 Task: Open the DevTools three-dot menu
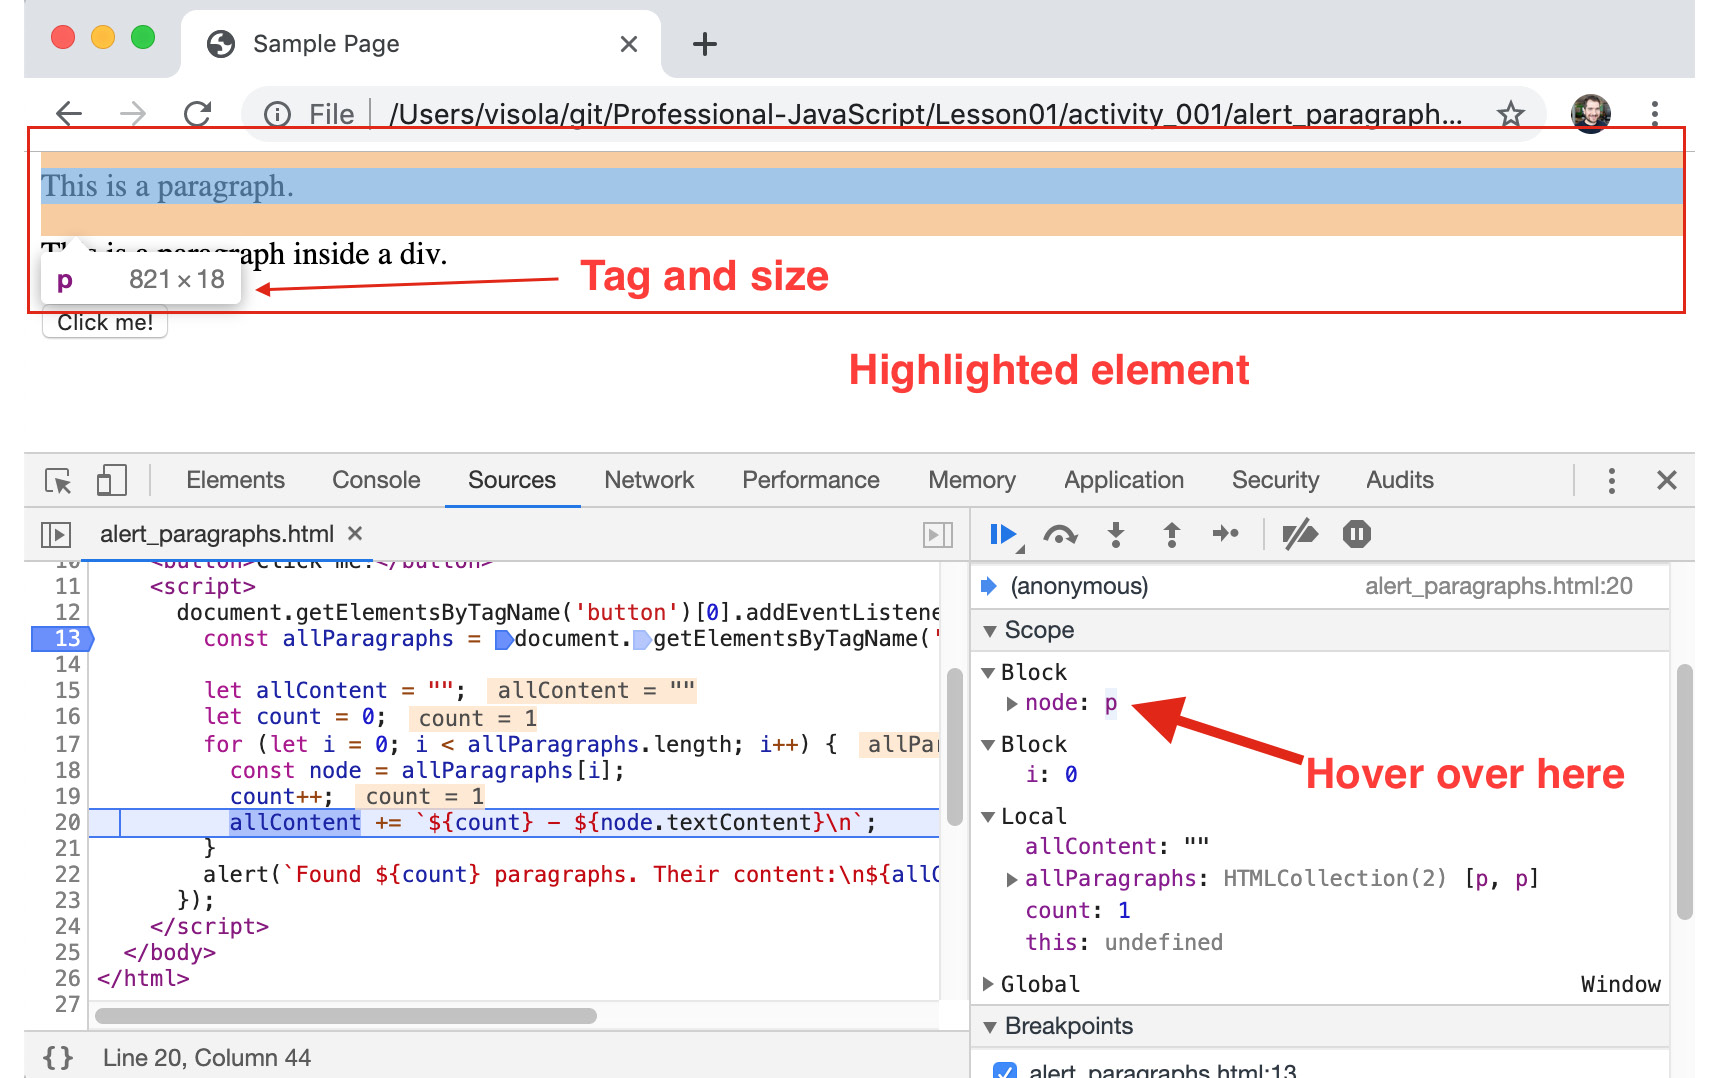click(1611, 481)
